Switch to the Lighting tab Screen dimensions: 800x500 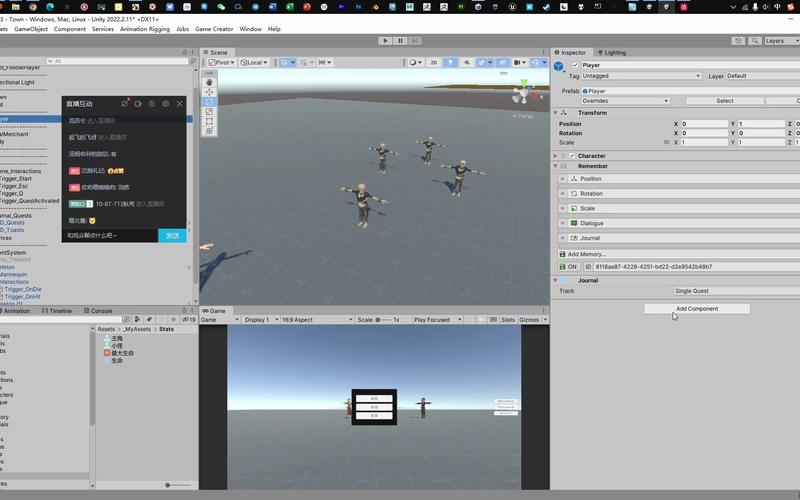pos(612,53)
